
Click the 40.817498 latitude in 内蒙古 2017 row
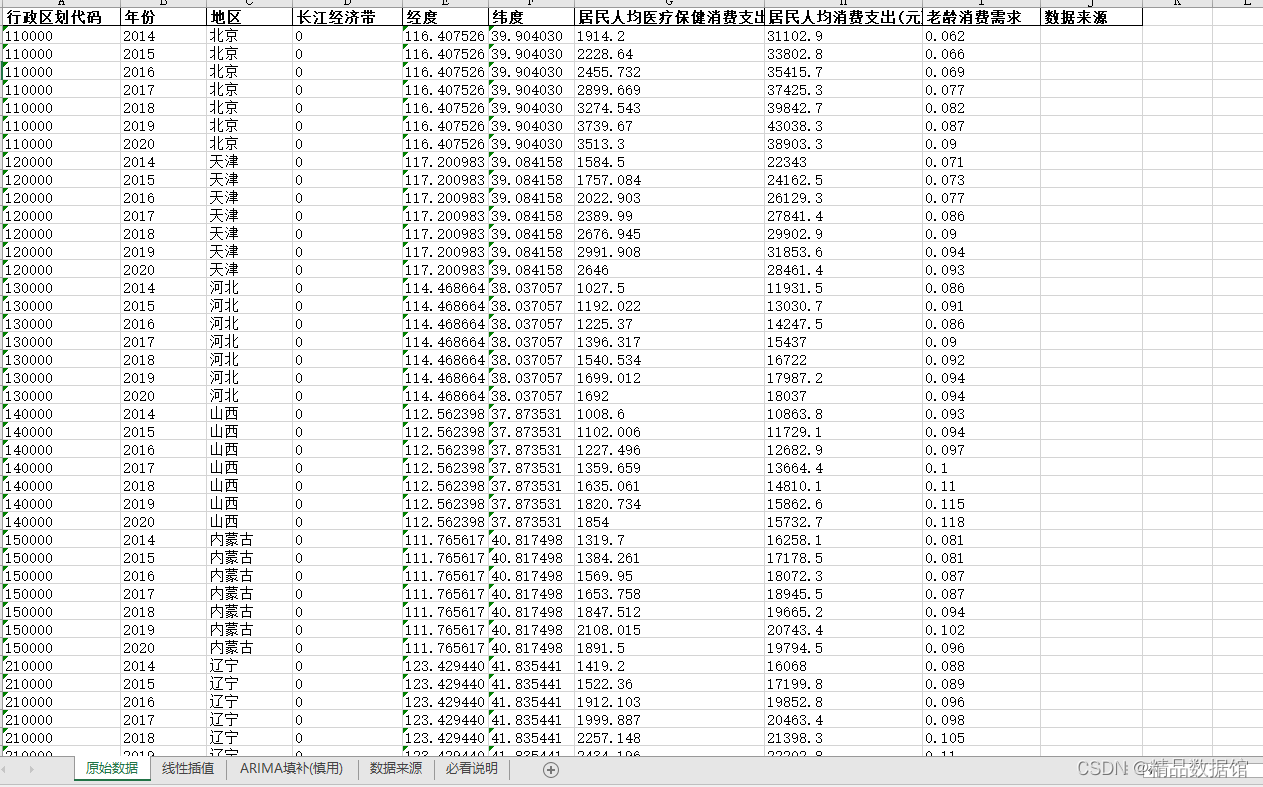point(531,594)
